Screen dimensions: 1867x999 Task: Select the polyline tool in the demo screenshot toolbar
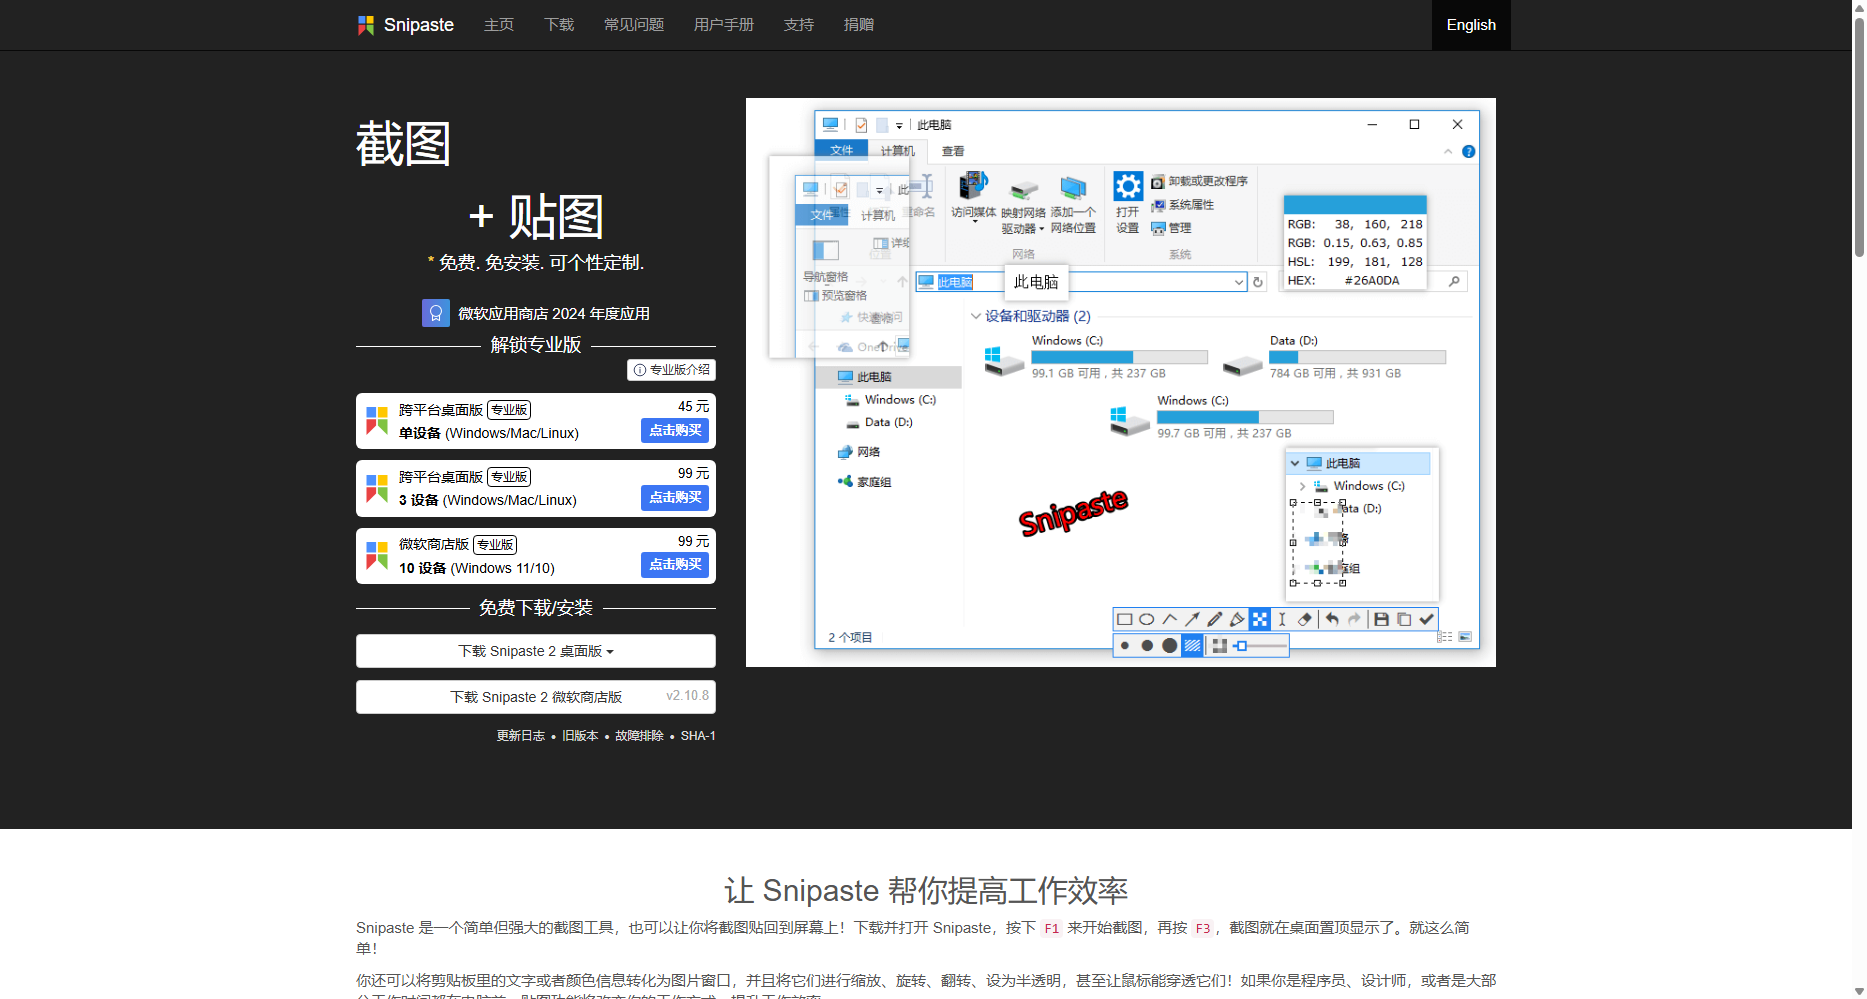pos(1170,619)
